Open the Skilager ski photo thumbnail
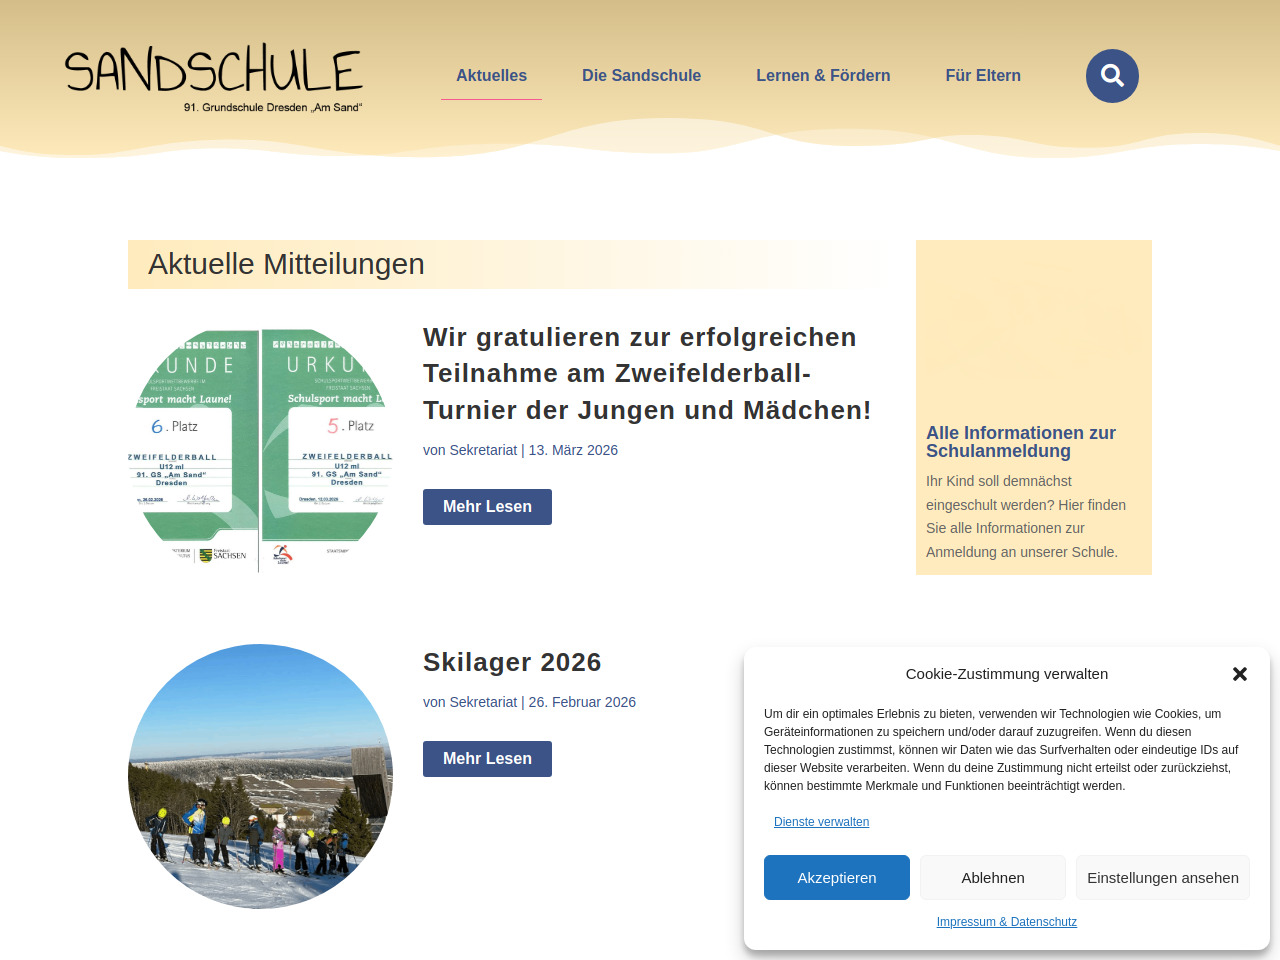 pyautogui.click(x=260, y=776)
